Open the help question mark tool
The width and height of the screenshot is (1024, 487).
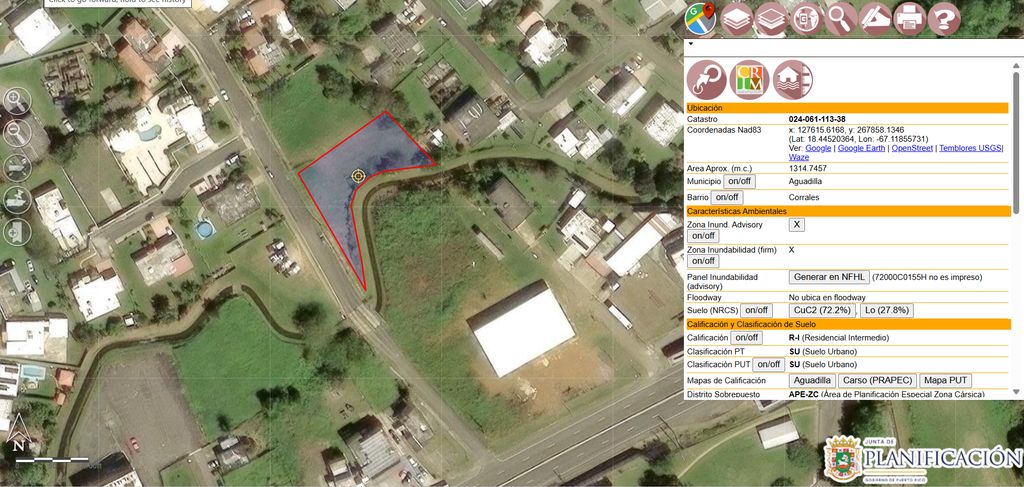[944, 19]
